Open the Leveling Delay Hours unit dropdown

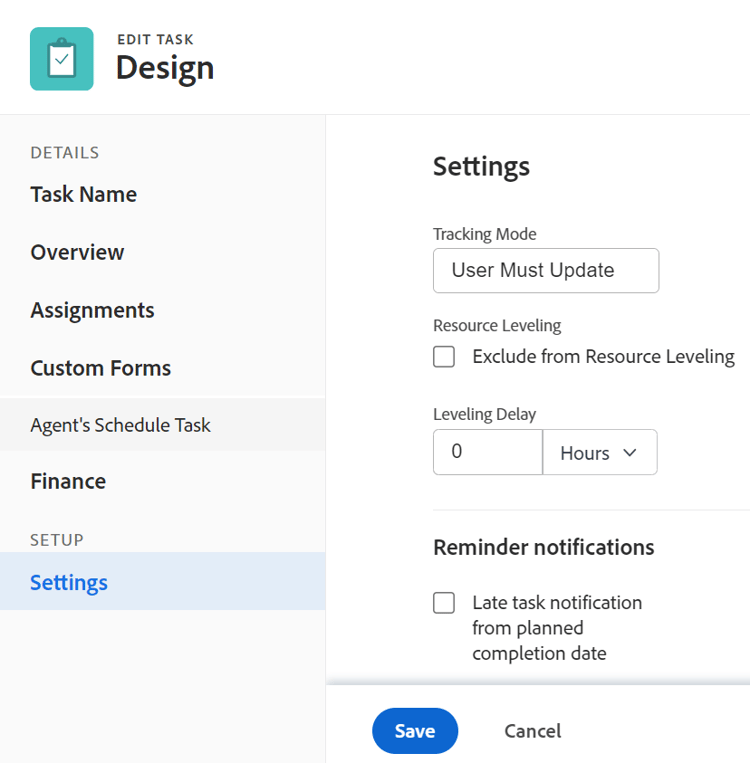(x=600, y=452)
